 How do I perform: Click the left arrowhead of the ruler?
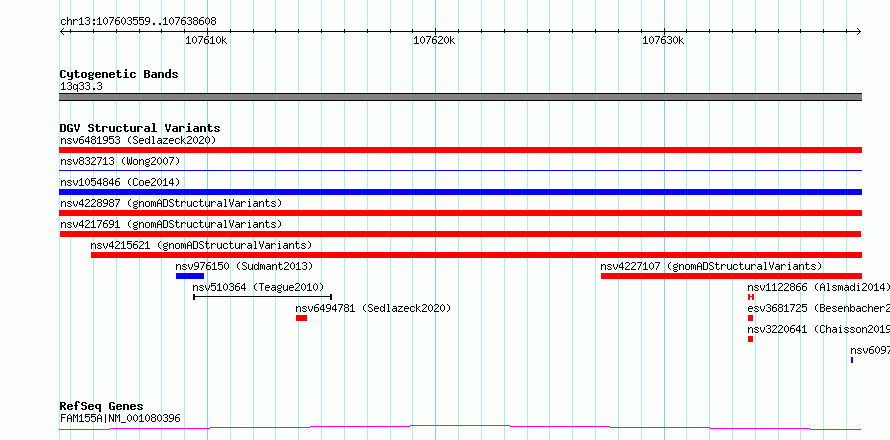point(62,31)
